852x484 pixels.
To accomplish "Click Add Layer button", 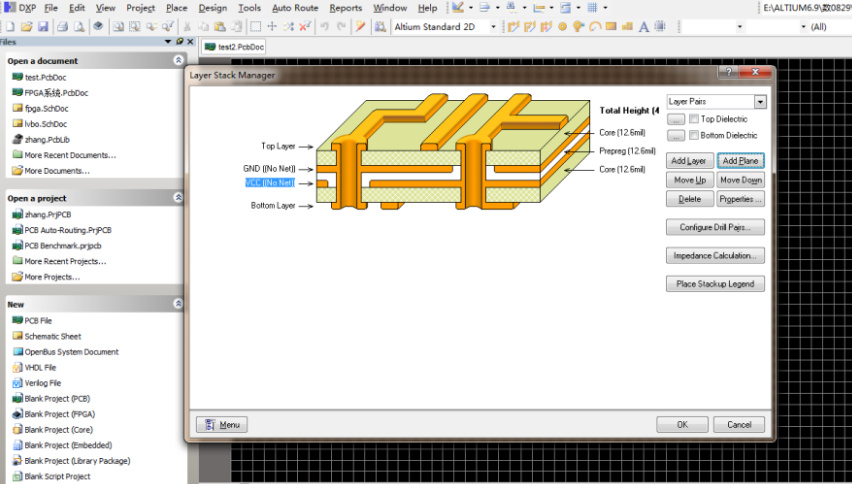I will [x=690, y=161].
